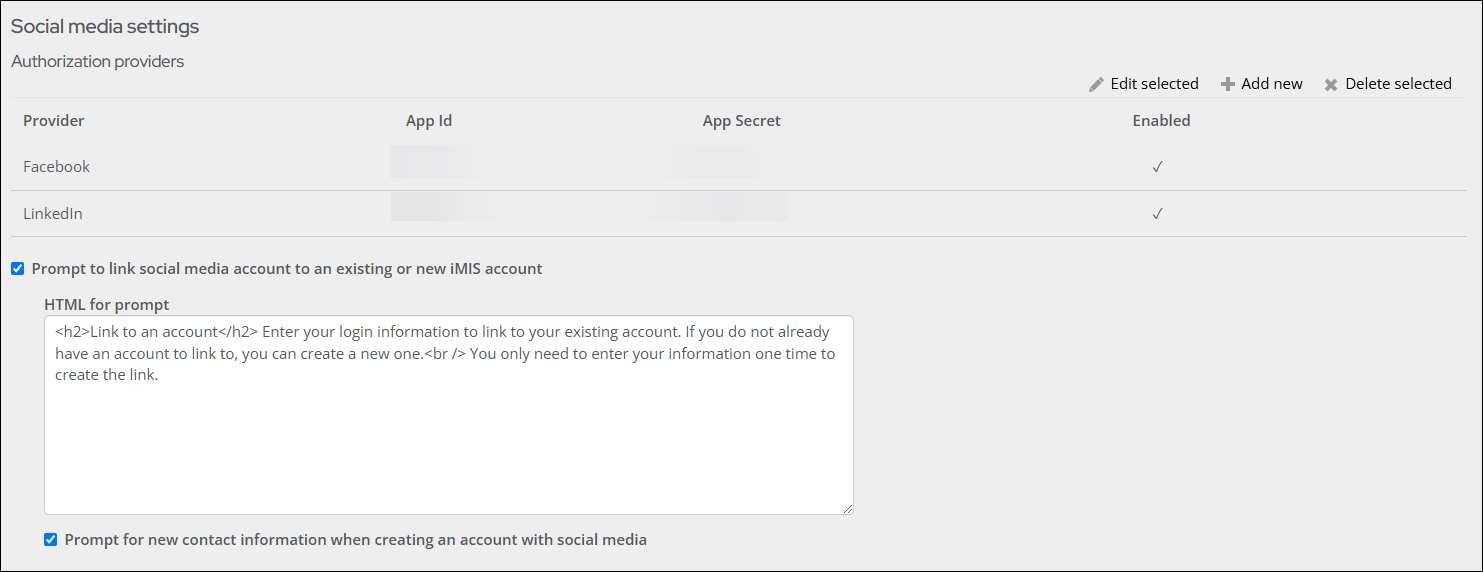Click the X icon for Delete selected

click(1331, 85)
